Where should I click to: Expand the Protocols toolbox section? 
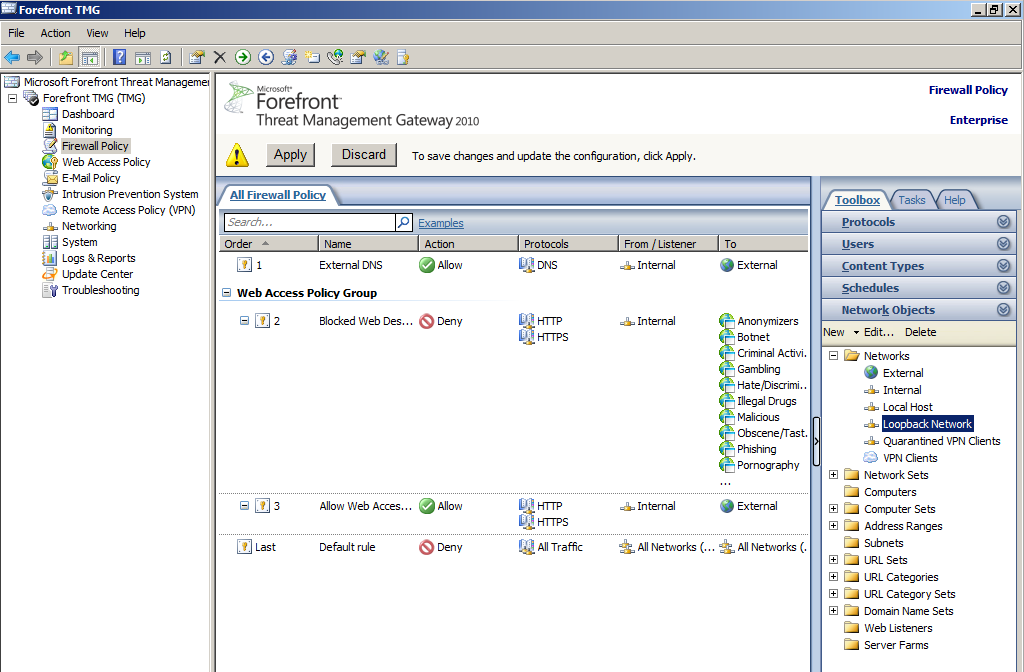click(x=1003, y=222)
